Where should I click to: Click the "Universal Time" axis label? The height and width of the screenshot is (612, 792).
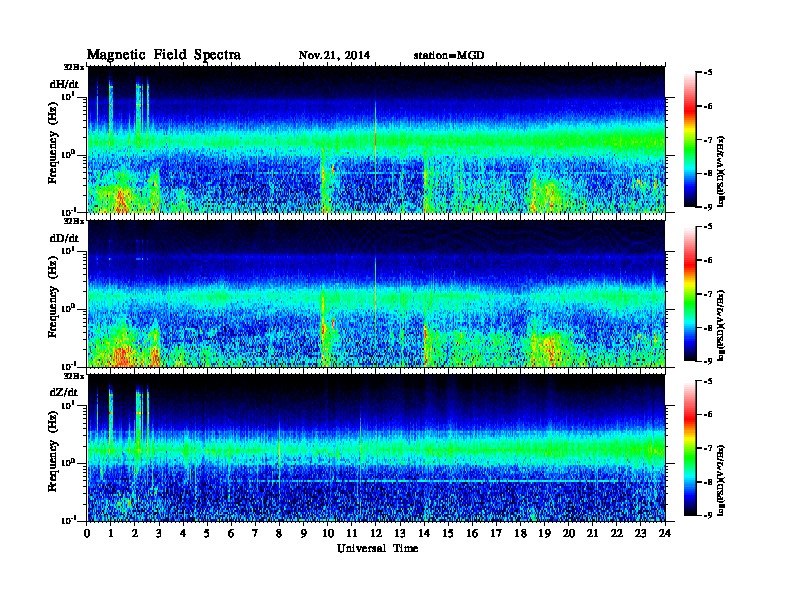click(377, 548)
